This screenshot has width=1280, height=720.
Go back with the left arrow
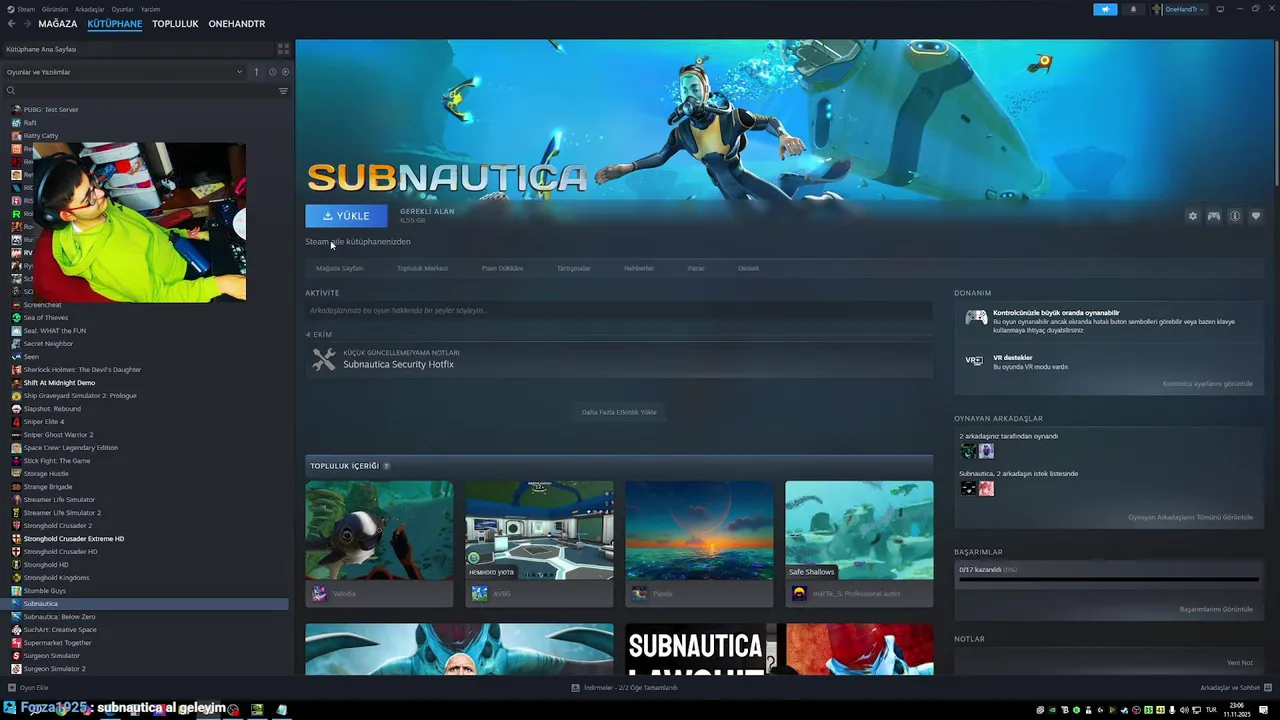(11, 23)
